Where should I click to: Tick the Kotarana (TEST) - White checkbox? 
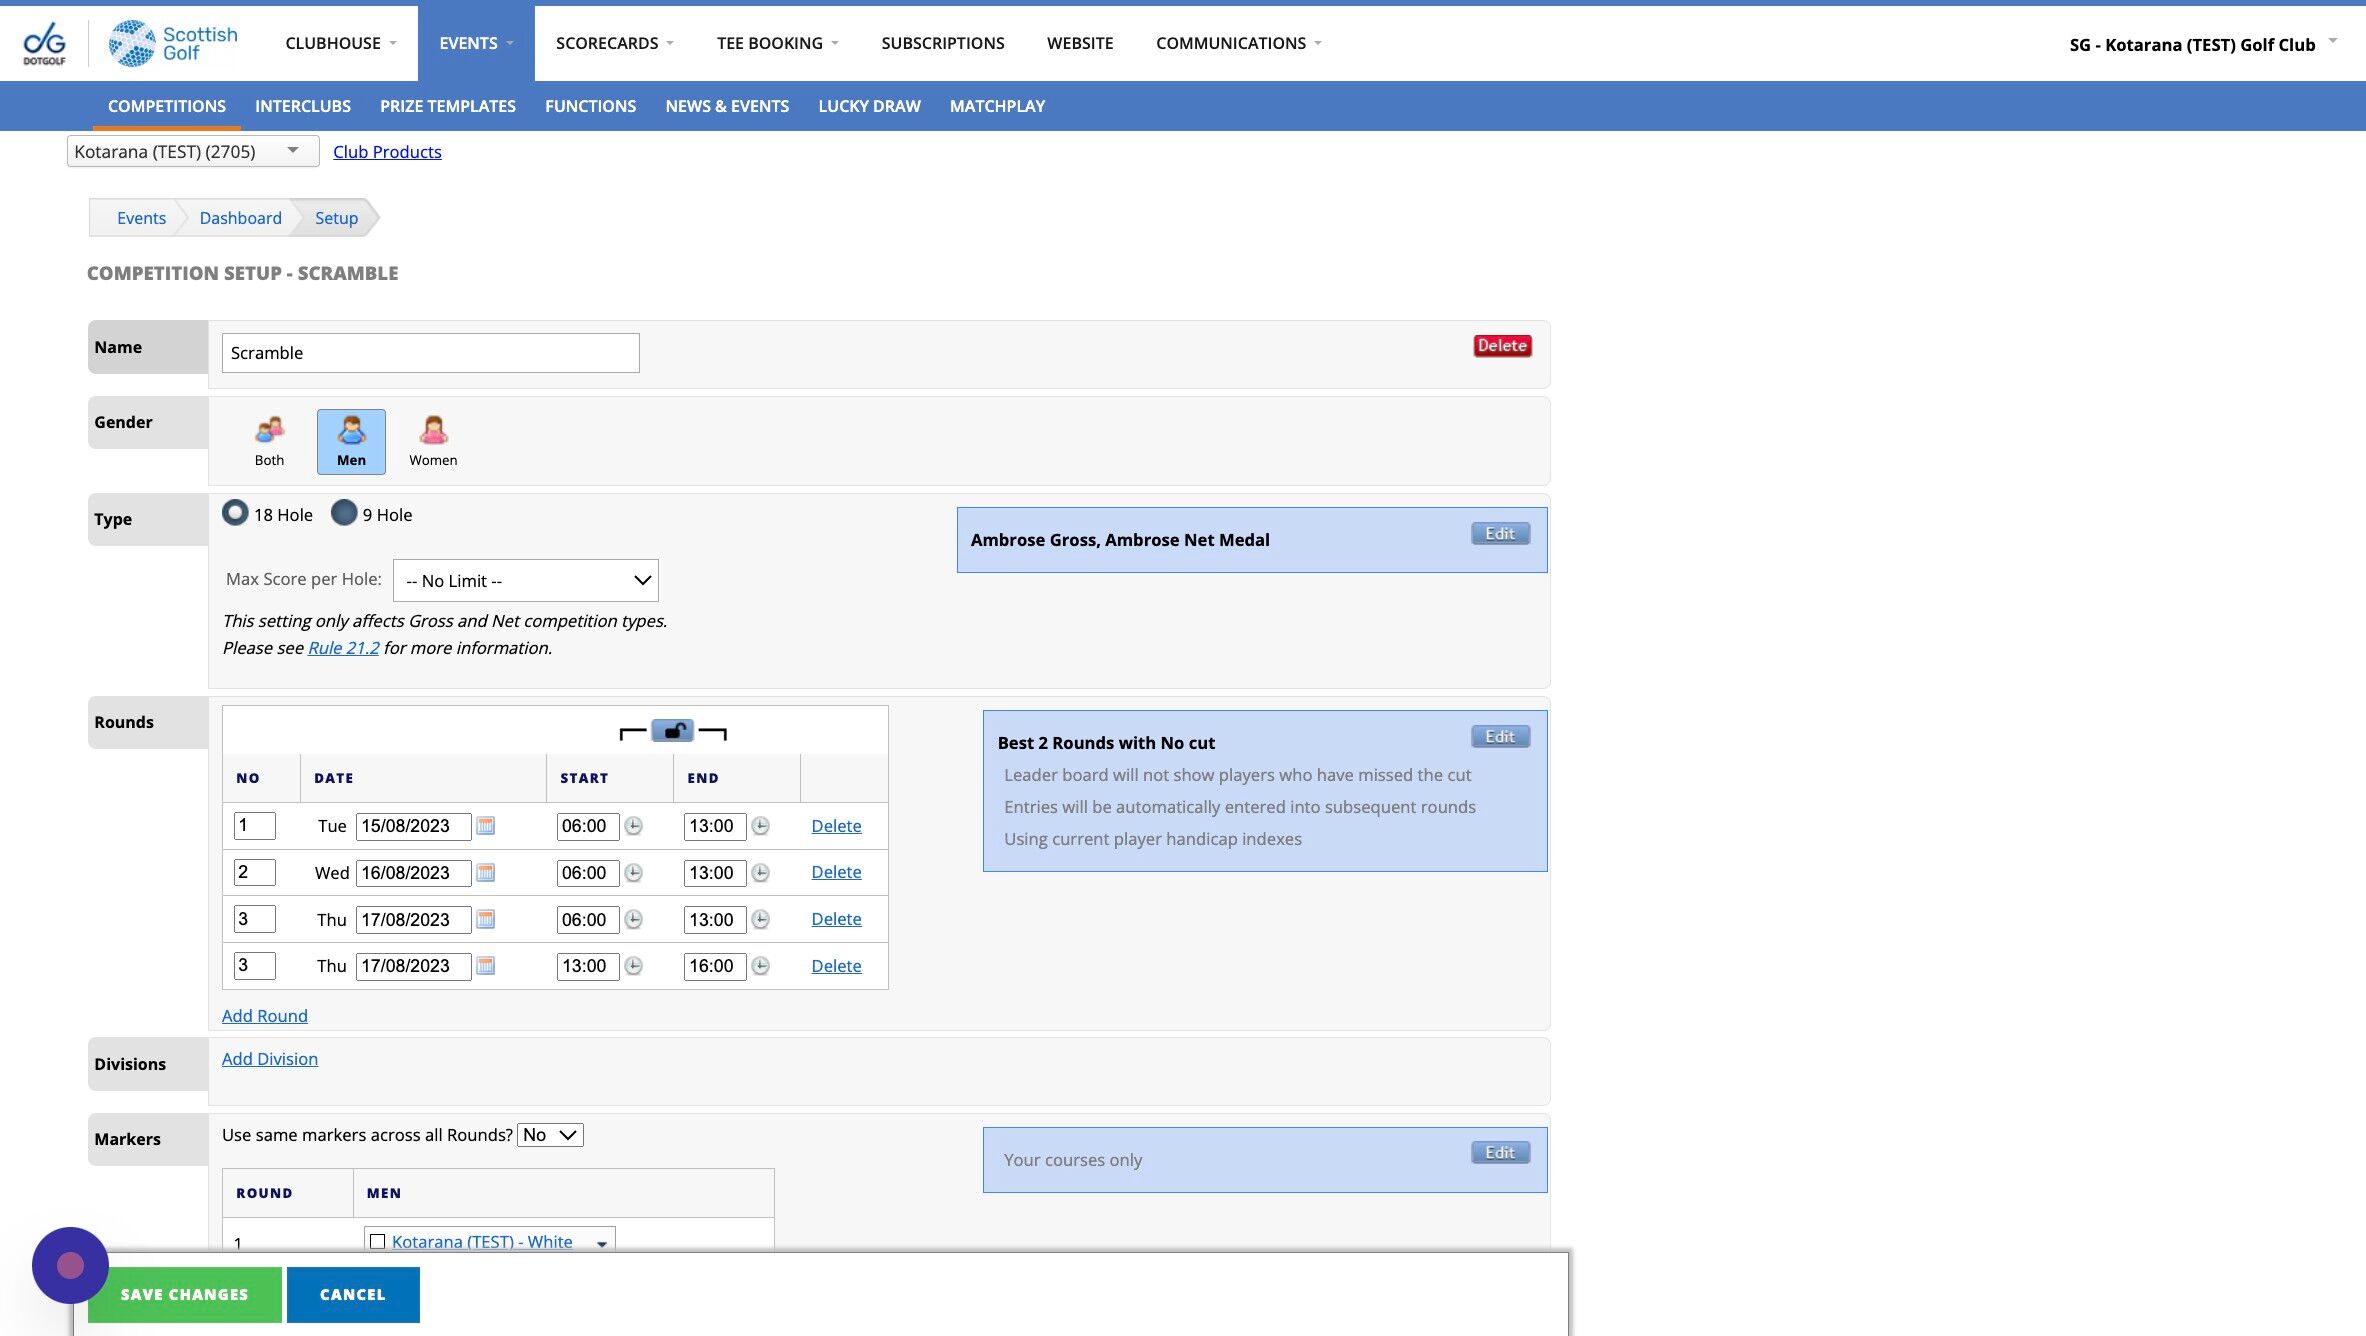coord(378,1241)
